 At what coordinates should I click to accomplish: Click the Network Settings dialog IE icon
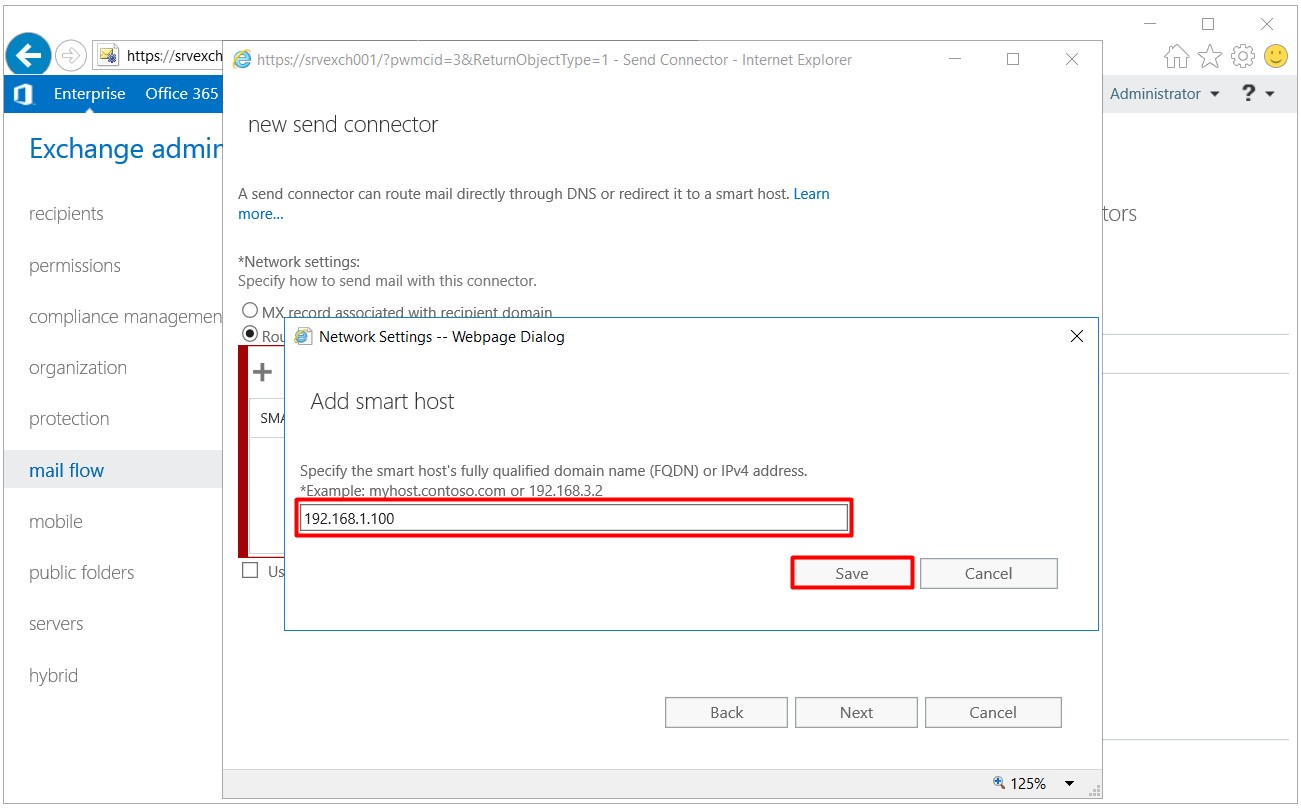[304, 337]
